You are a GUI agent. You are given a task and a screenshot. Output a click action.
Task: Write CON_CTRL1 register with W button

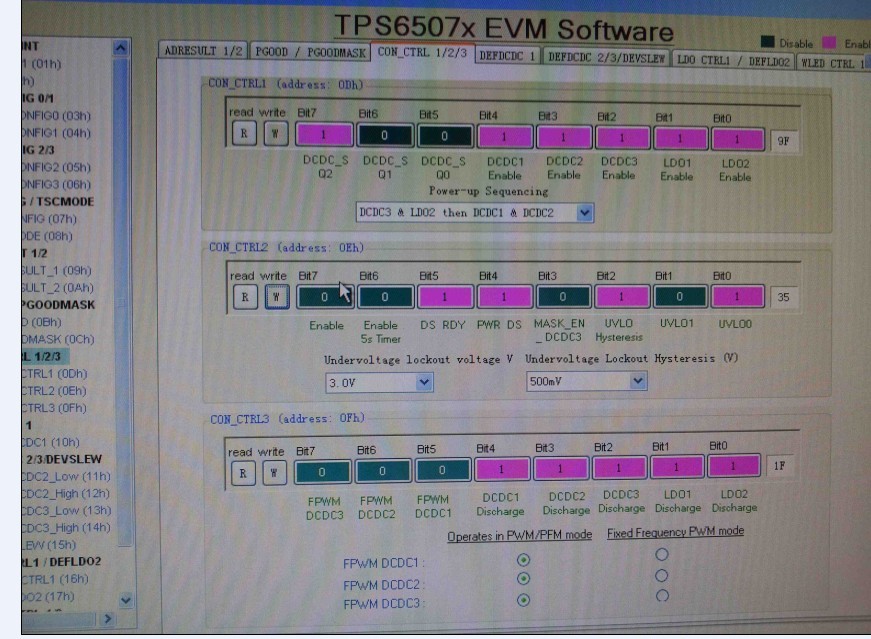(x=275, y=134)
